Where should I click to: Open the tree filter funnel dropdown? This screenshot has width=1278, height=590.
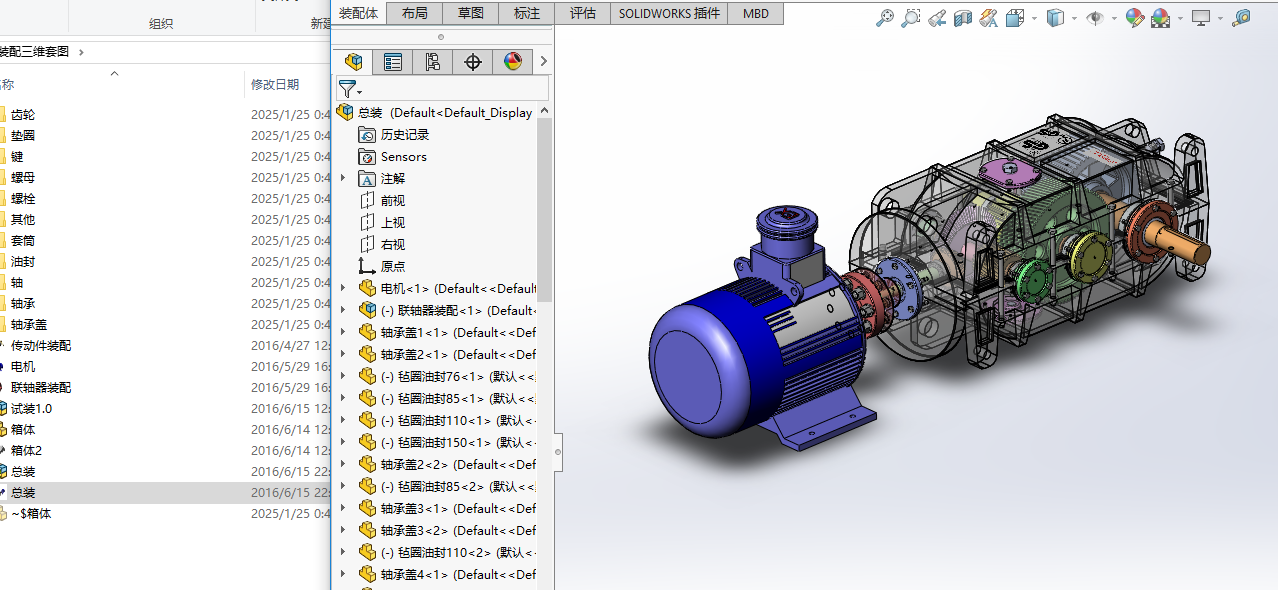tap(349, 89)
